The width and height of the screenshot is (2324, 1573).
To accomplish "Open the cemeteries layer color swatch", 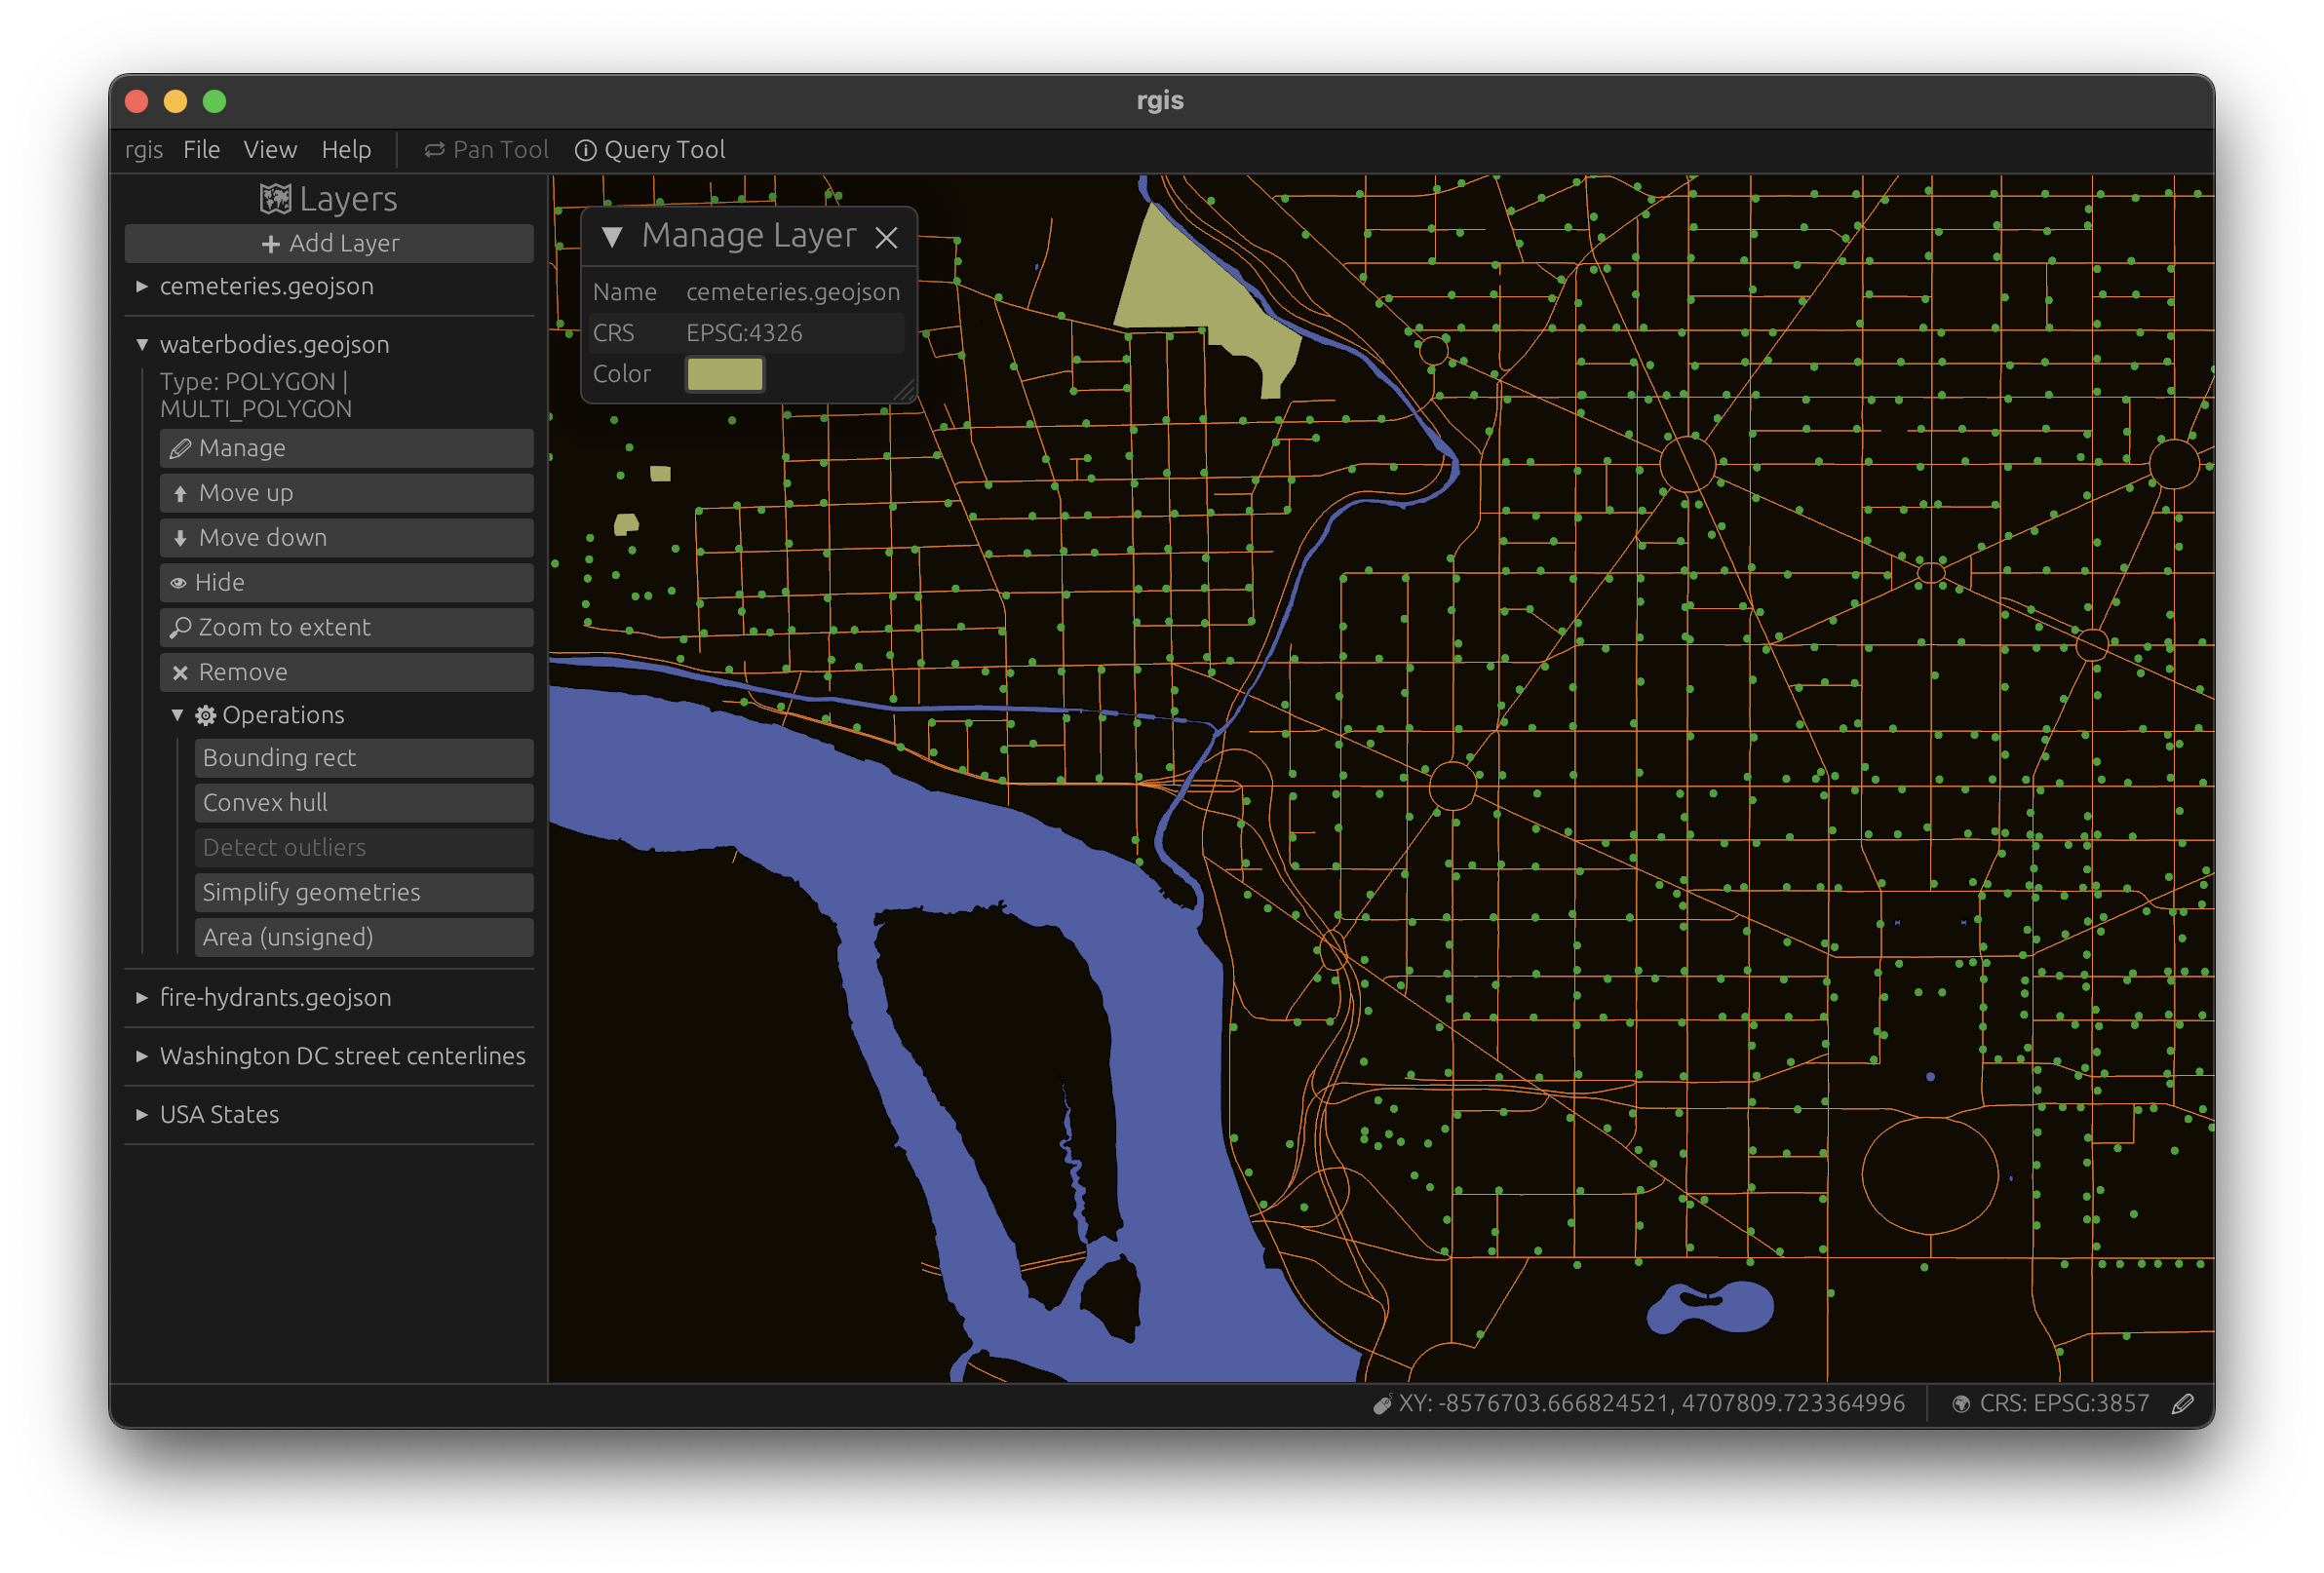I will click(x=725, y=374).
